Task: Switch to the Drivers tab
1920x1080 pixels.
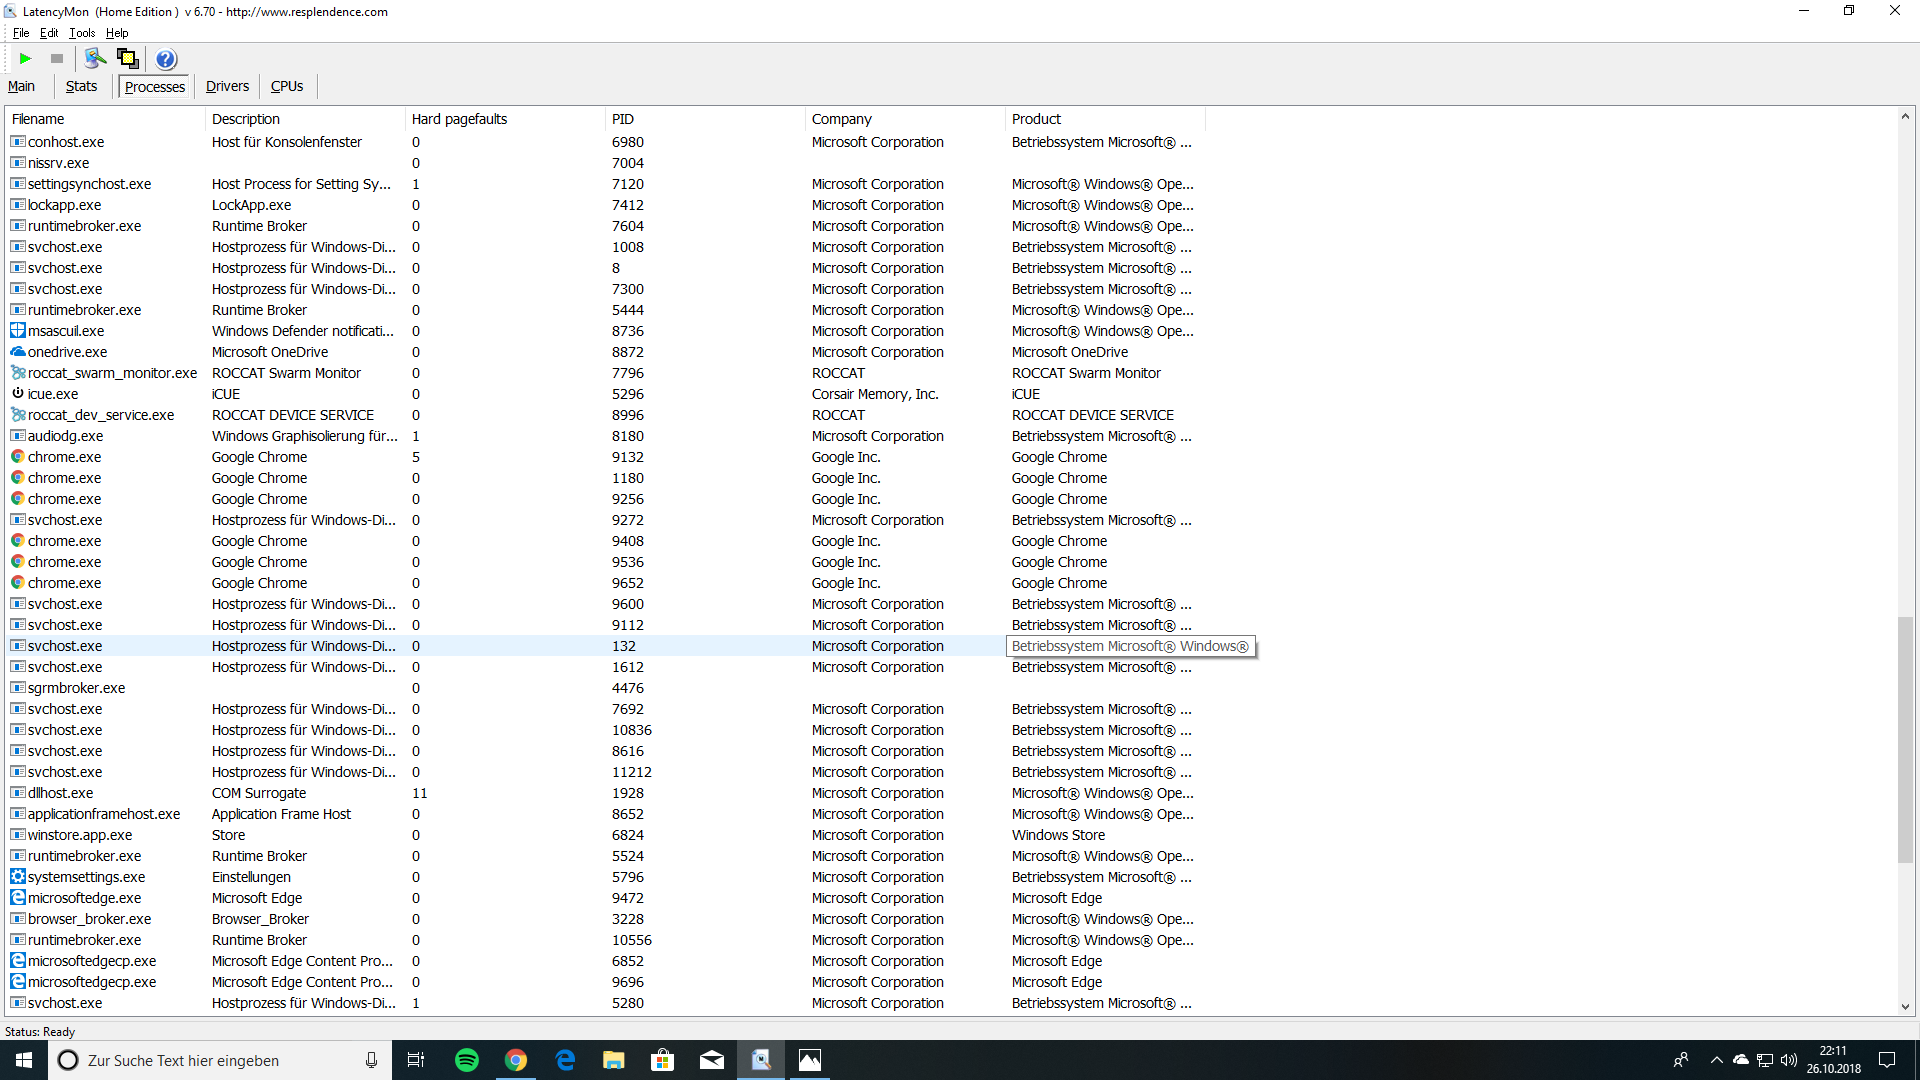Action: coord(227,87)
